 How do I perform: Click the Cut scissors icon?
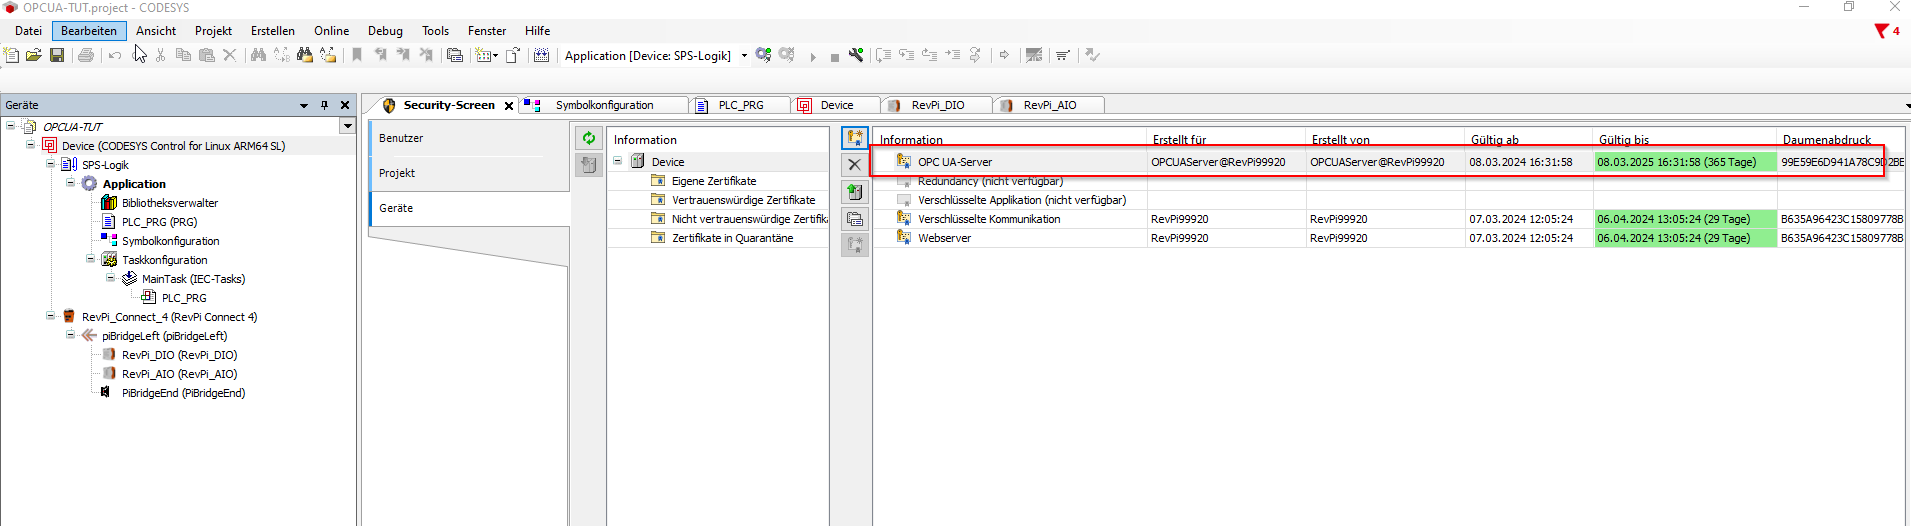coord(160,55)
